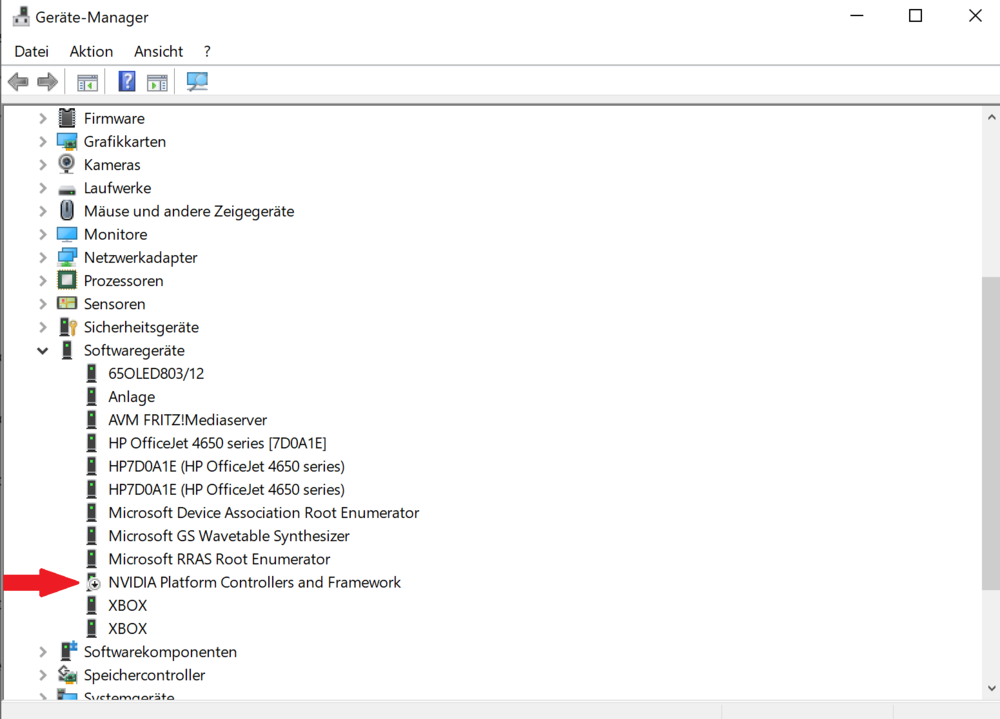
Task: Expand the Prozessoren tree node
Action: pos(42,280)
